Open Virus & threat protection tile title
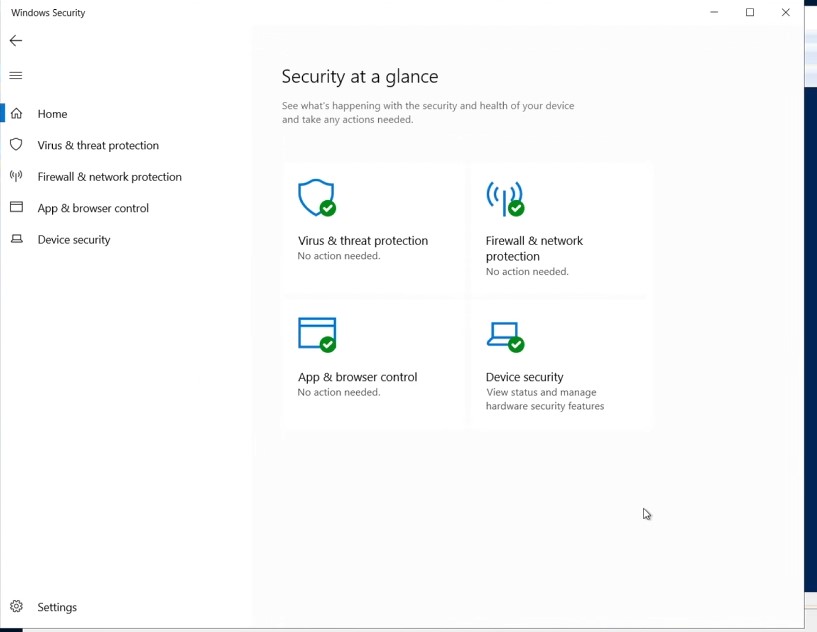 [363, 241]
